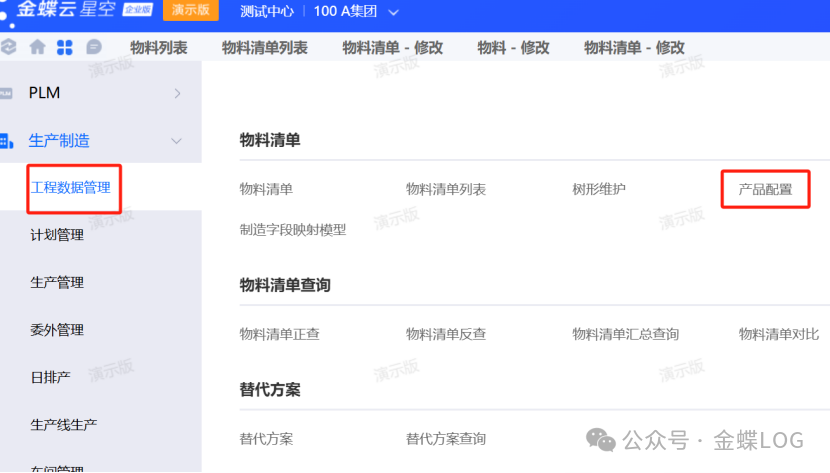Click the chat message bubble icon
Image resolution: width=830 pixels, height=473 pixels.
pos(93,47)
